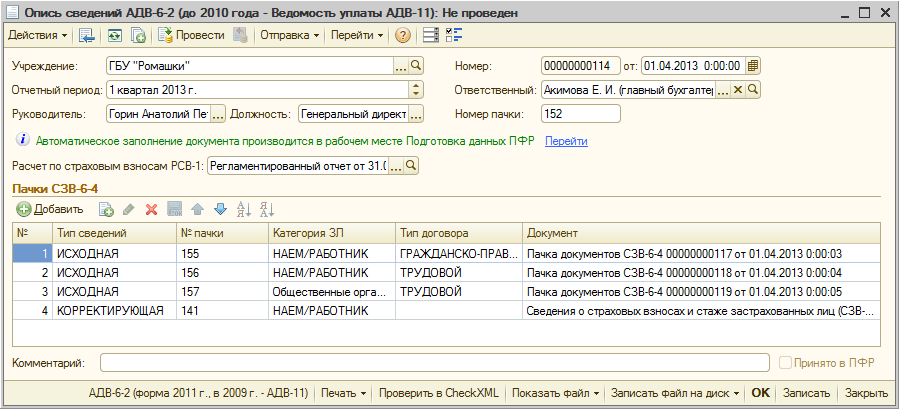
Task: Sort table descending Я-А
Action: (266, 209)
